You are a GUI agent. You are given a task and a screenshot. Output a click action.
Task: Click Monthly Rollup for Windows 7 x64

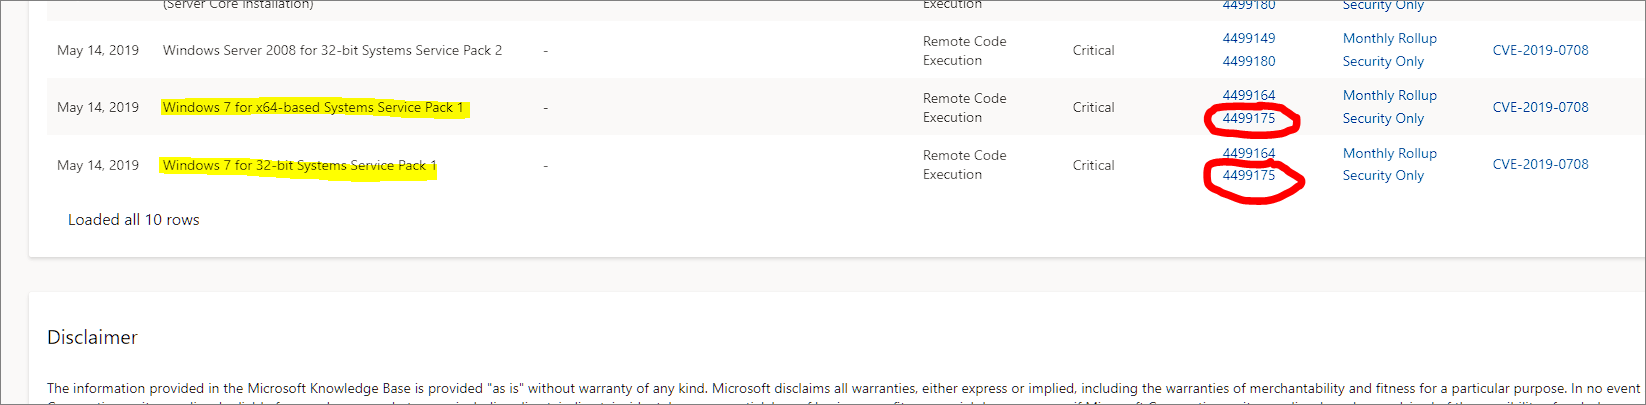click(1389, 96)
